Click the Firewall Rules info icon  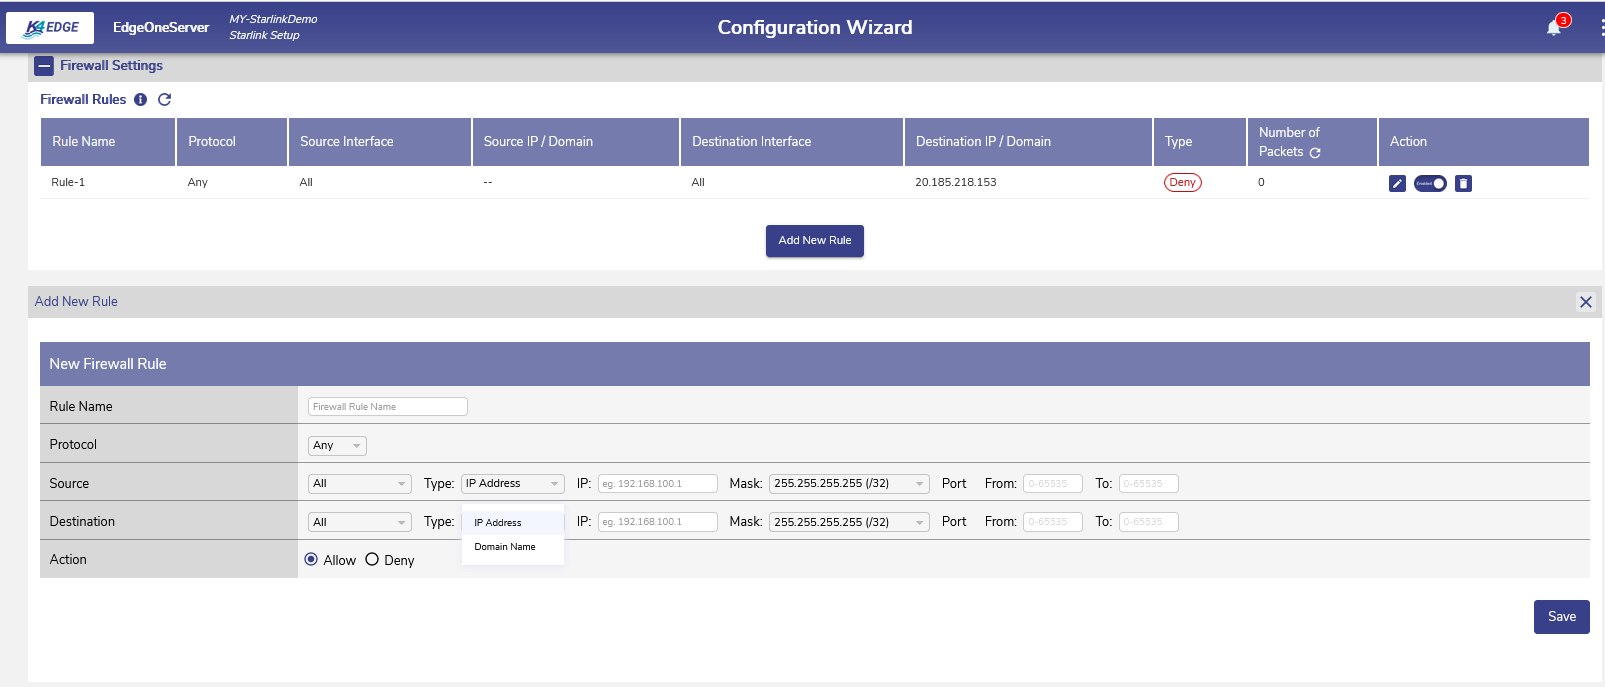(141, 100)
